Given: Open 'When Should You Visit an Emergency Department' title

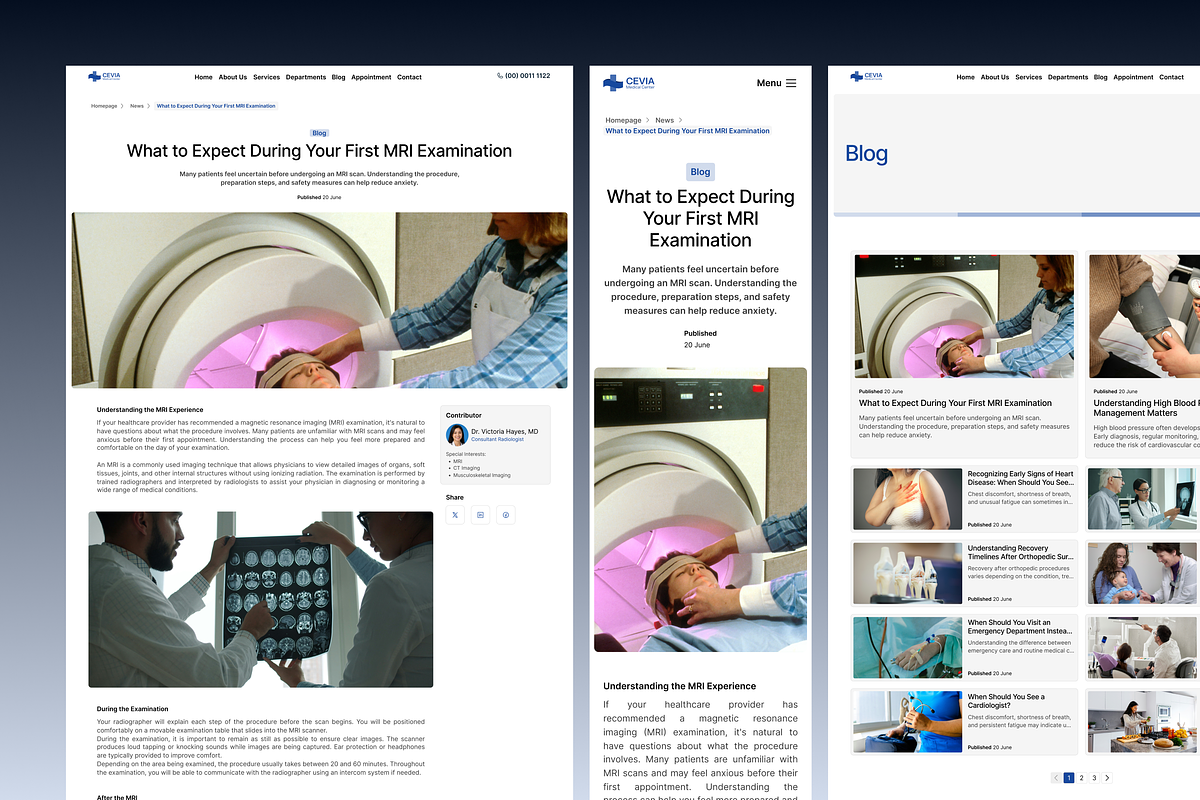Looking at the screenshot, I should coord(1019,627).
